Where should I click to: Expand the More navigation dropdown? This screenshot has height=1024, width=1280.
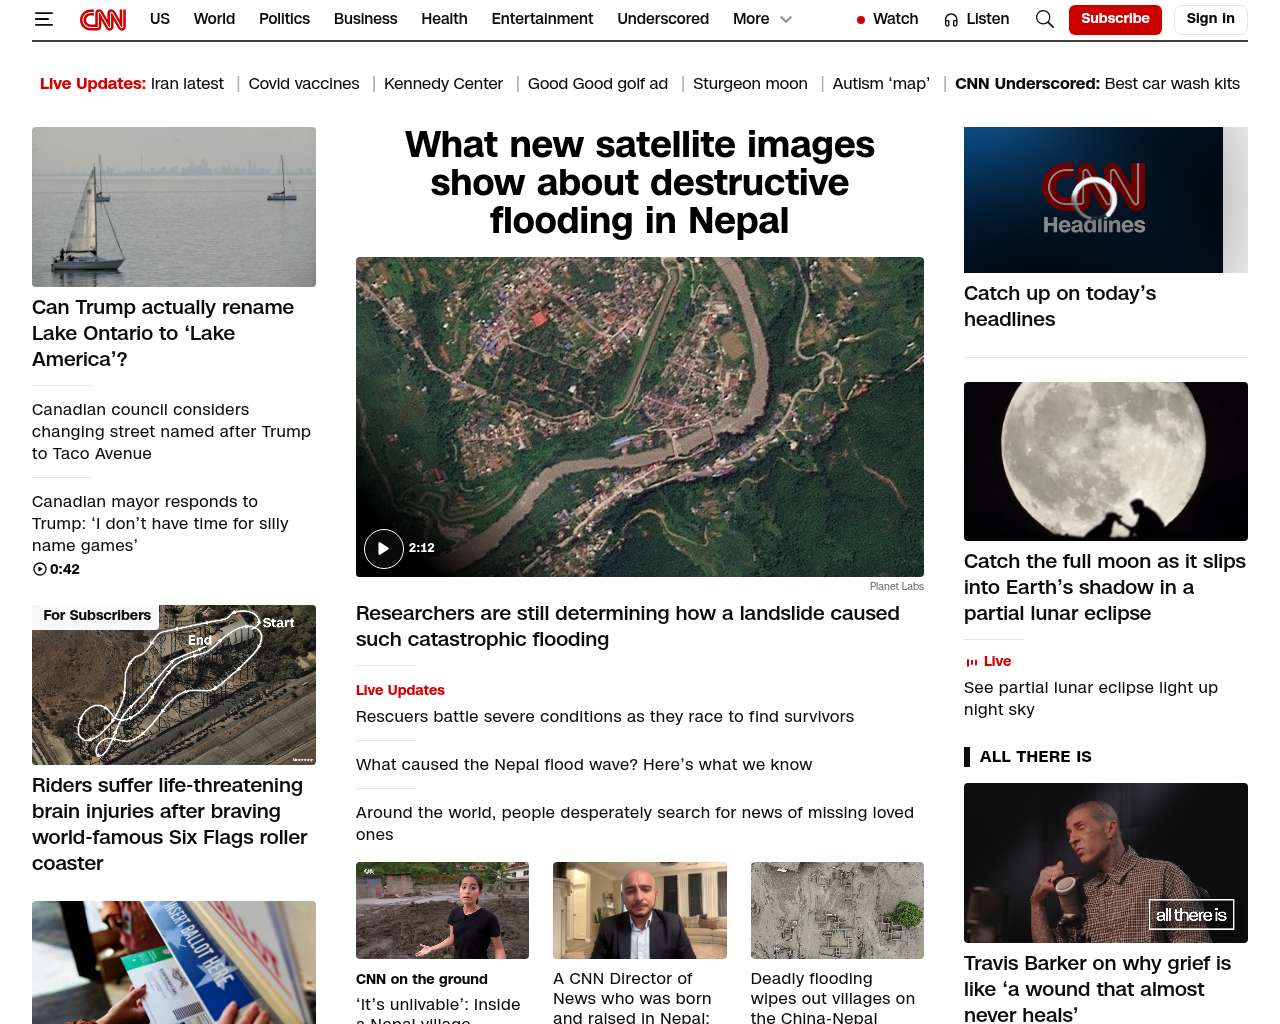pos(762,19)
